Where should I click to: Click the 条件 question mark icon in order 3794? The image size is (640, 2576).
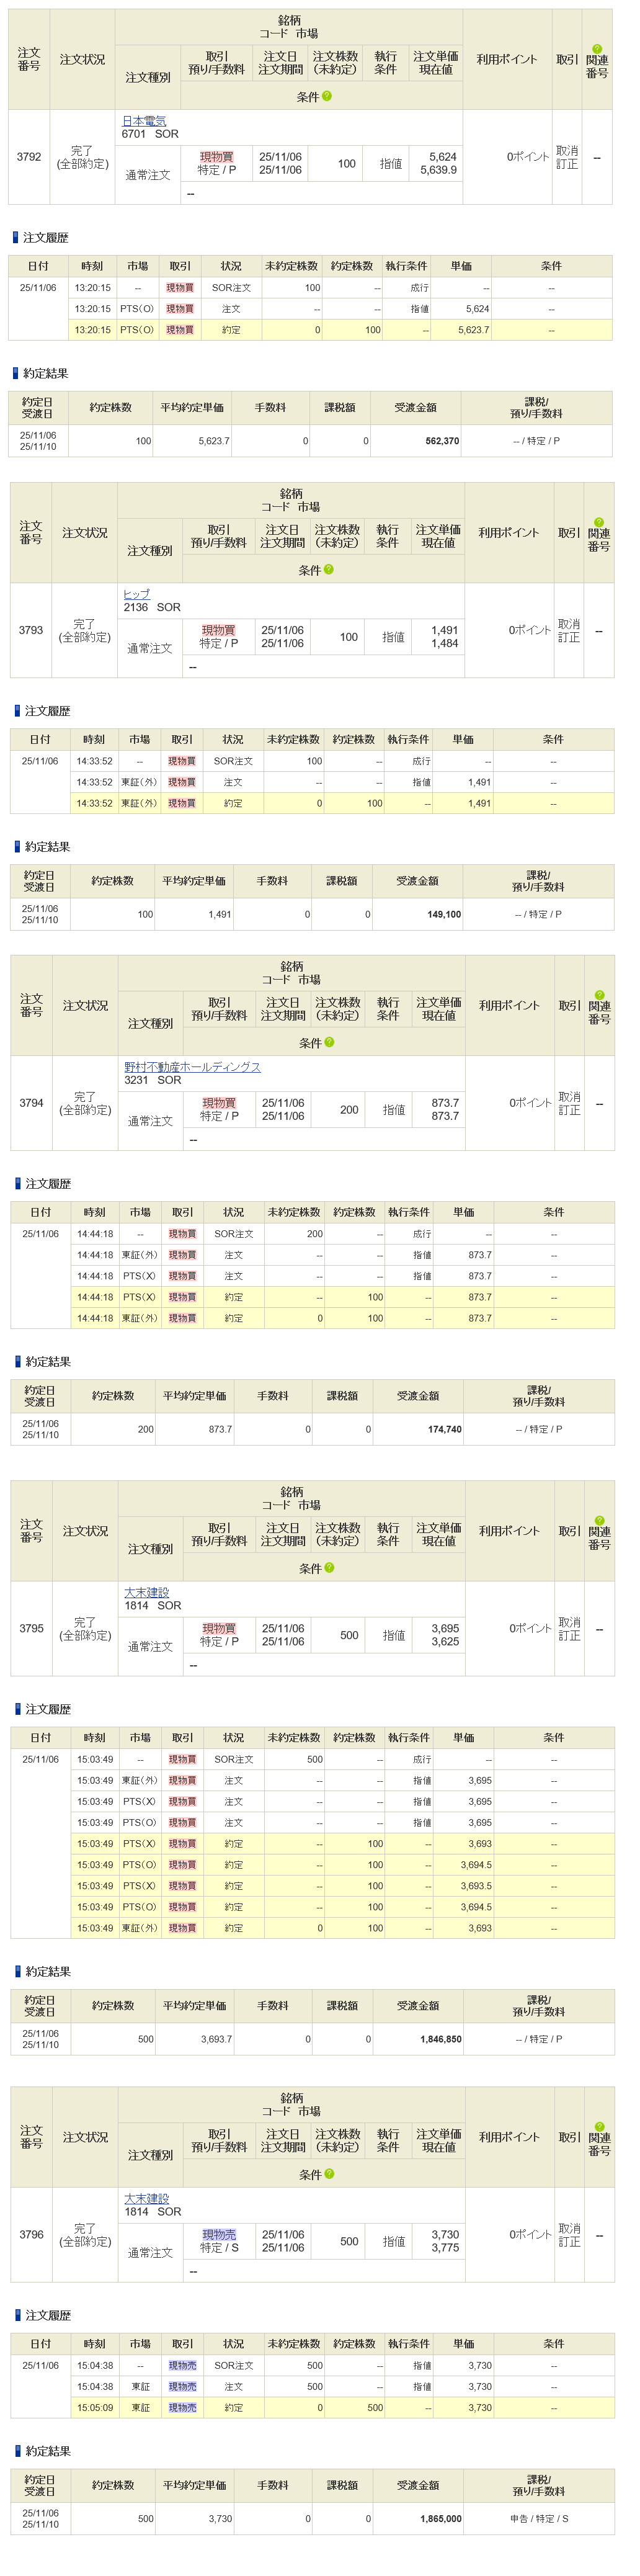(330, 1042)
